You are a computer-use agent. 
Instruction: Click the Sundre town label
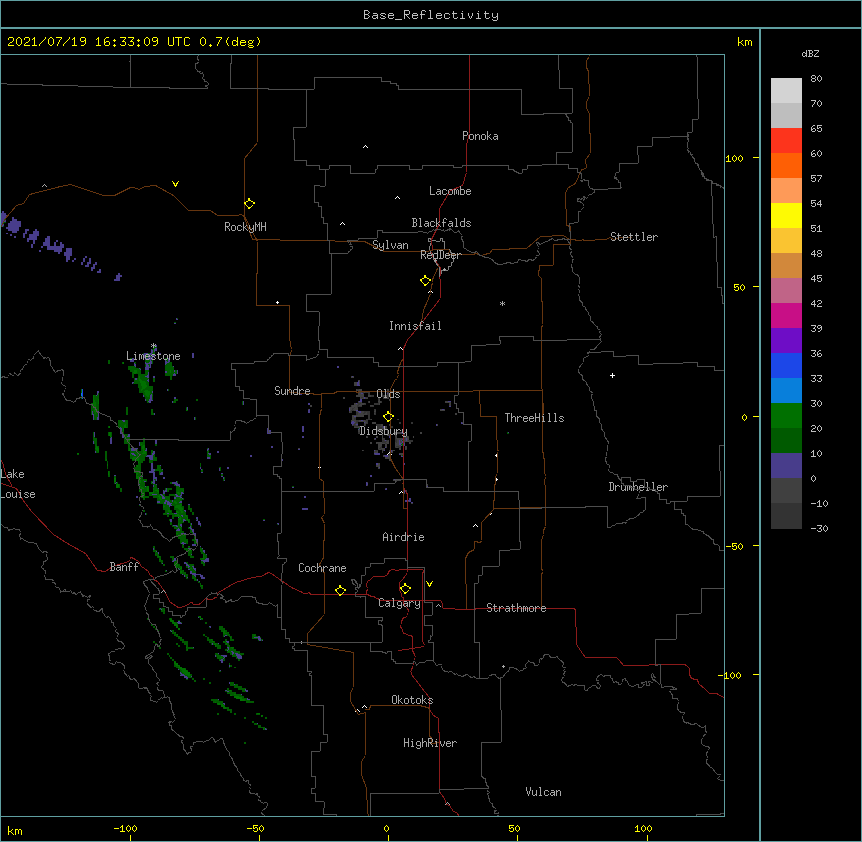(292, 391)
